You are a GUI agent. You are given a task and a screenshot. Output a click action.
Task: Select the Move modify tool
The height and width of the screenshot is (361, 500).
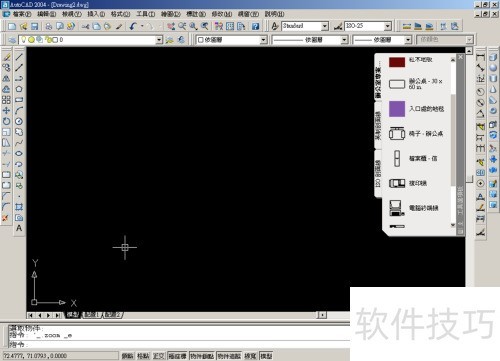pyautogui.click(x=6, y=110)
